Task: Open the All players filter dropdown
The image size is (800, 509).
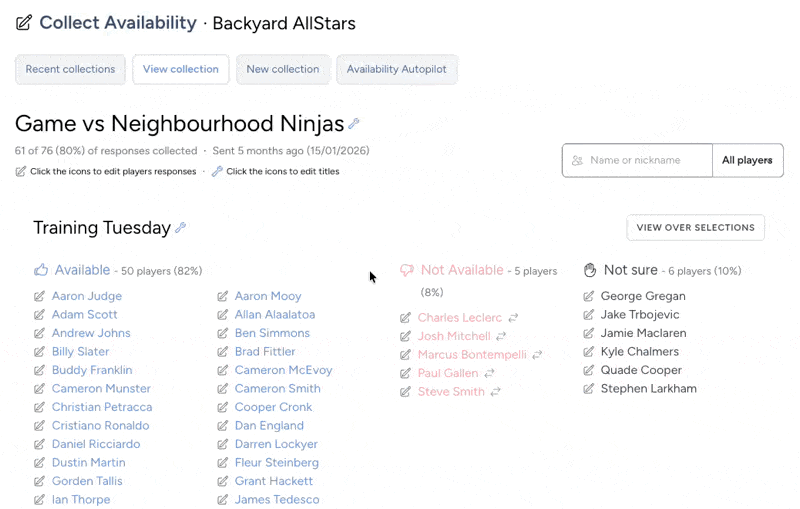Action: coord(747,160)
